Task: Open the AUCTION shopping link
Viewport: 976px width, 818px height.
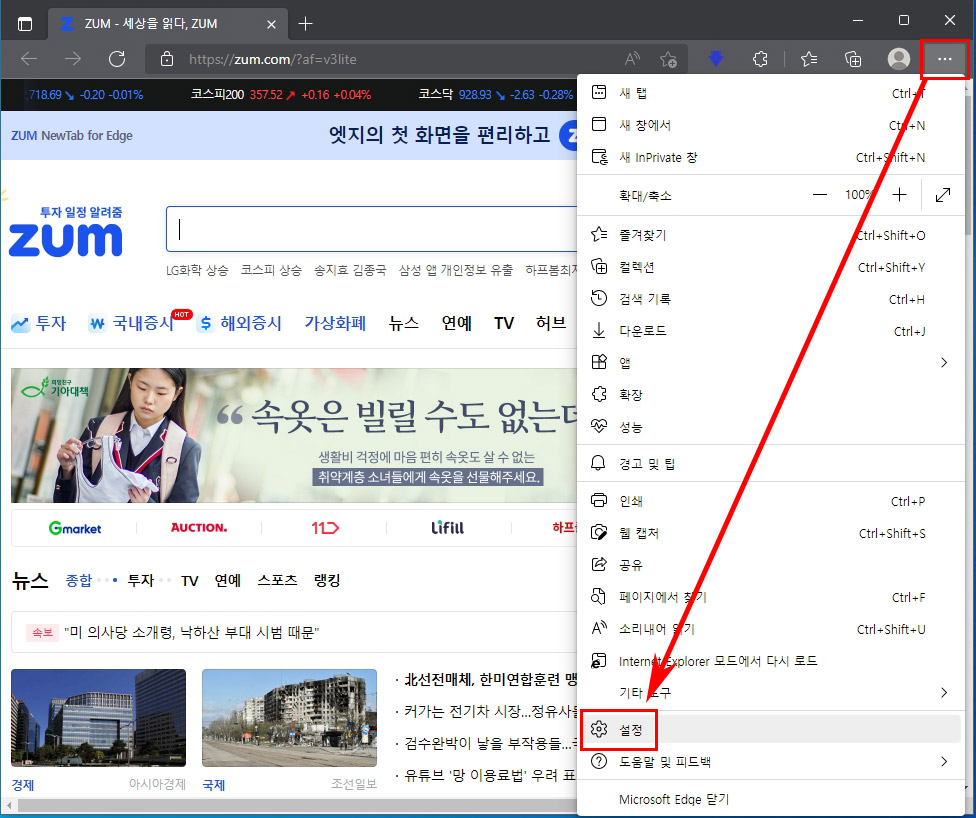Action: coord(199,528)
